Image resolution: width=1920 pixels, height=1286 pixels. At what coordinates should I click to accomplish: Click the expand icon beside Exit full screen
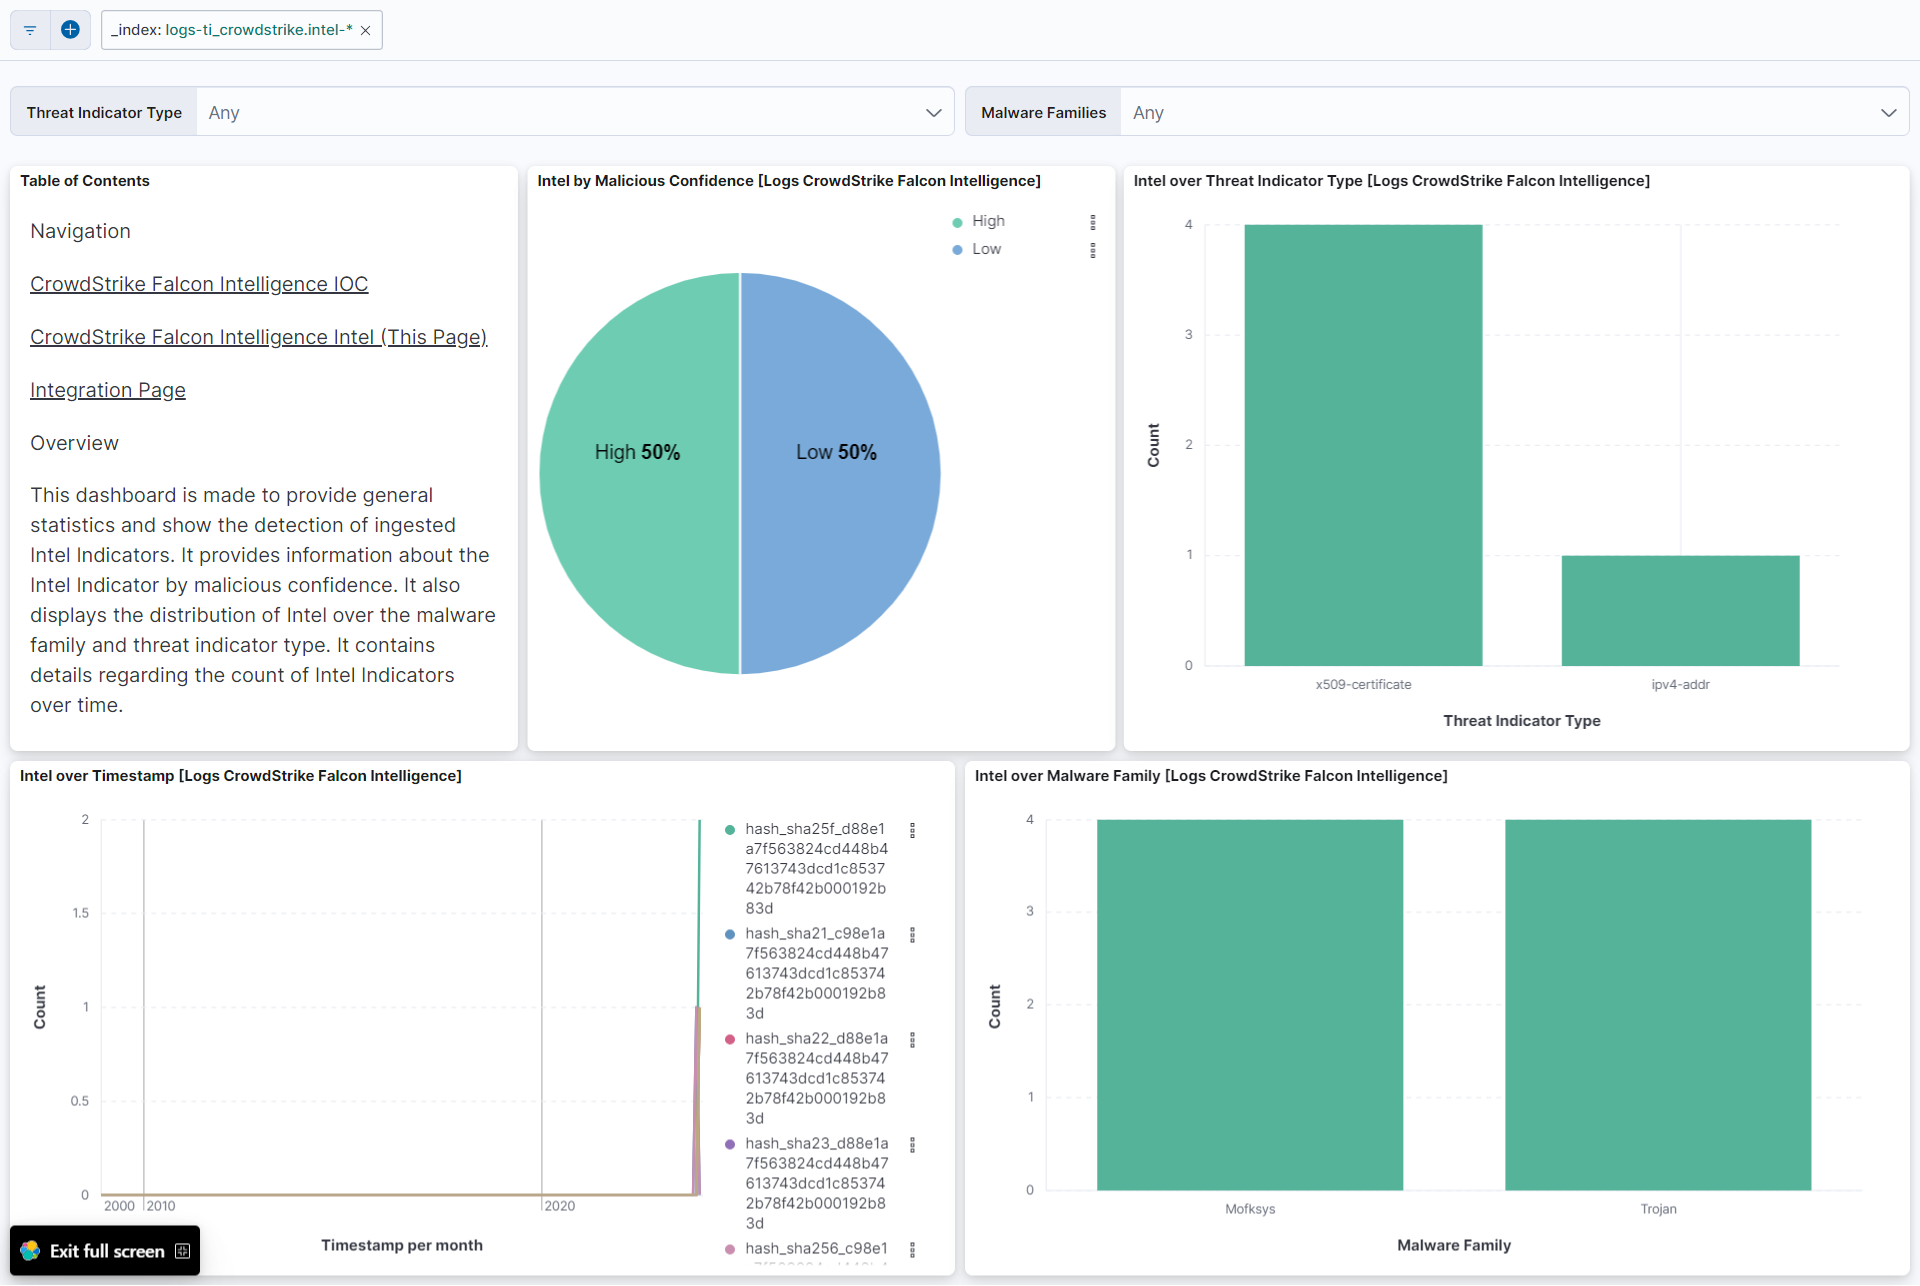tap(182, 1250)
